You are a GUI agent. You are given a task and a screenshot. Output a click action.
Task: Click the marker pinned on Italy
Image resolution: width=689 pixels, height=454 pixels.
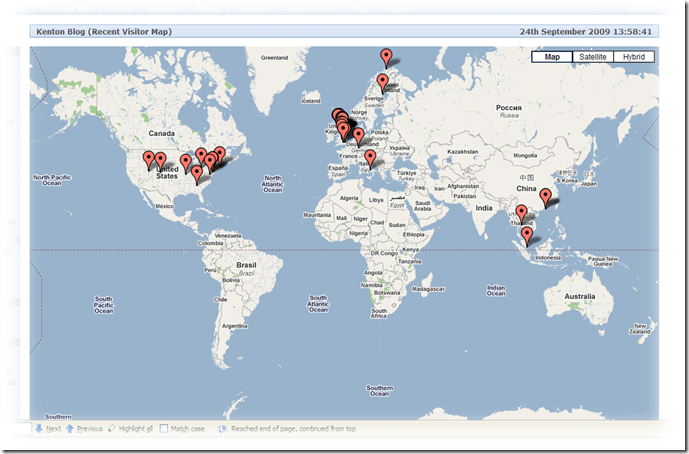pyautogui.click(x=370, y=159)
